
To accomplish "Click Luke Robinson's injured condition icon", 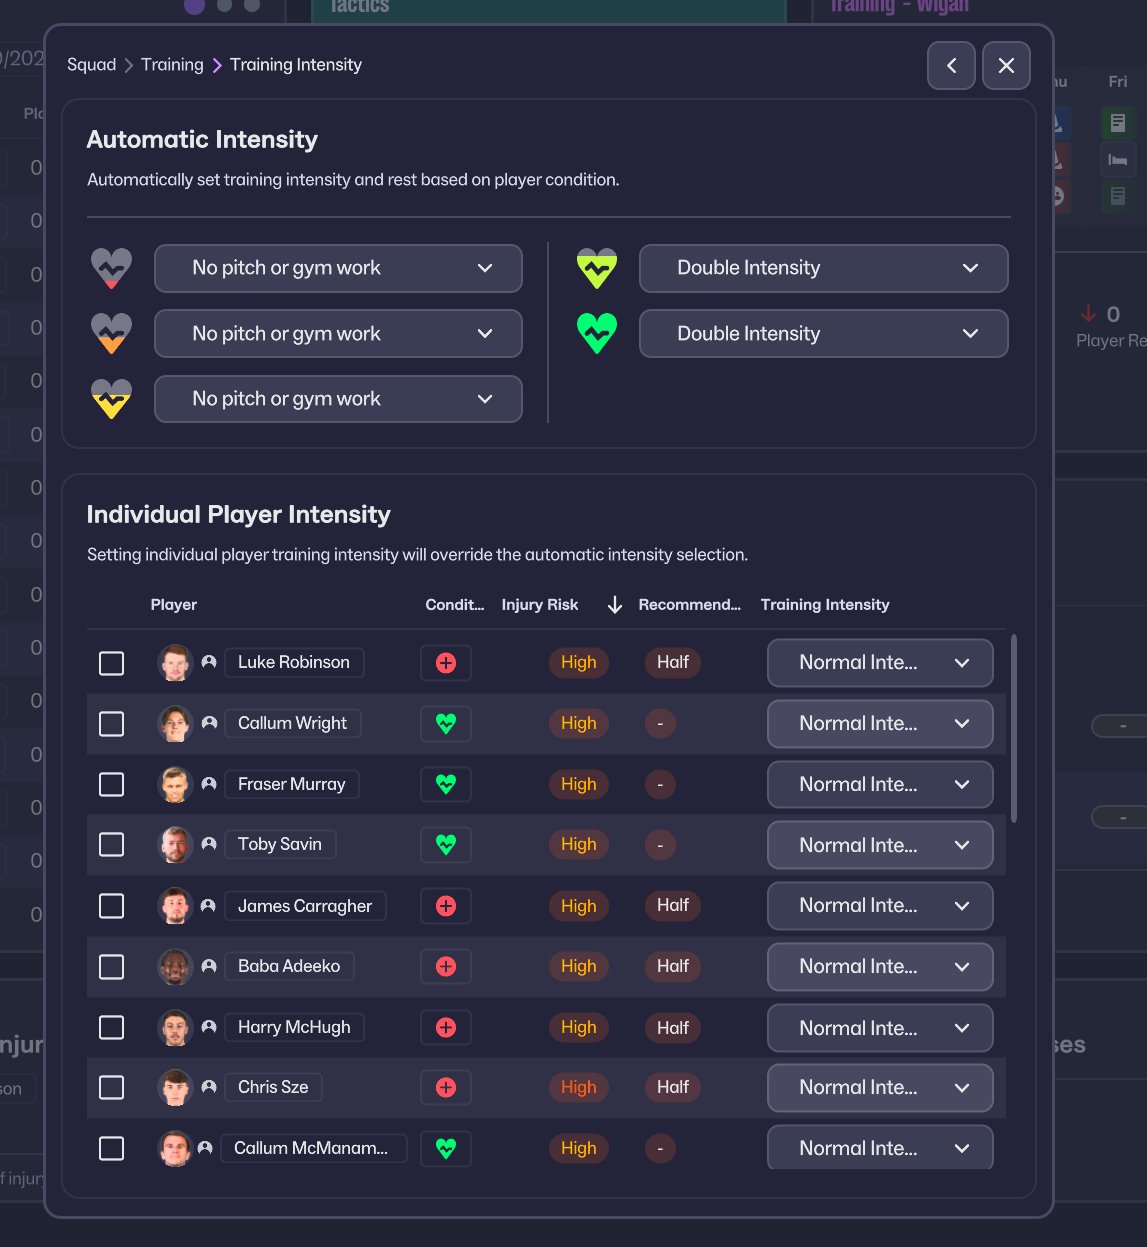I will point(446,663).
